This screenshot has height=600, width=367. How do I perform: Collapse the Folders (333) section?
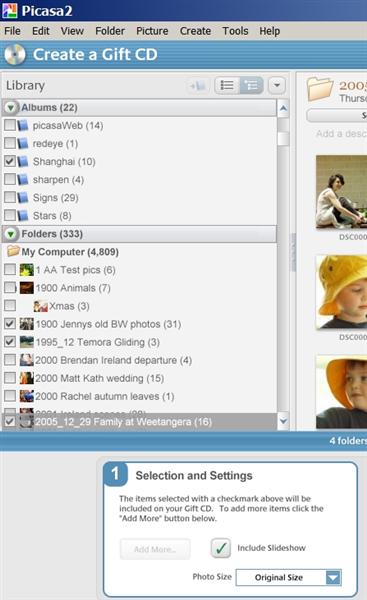11,234
